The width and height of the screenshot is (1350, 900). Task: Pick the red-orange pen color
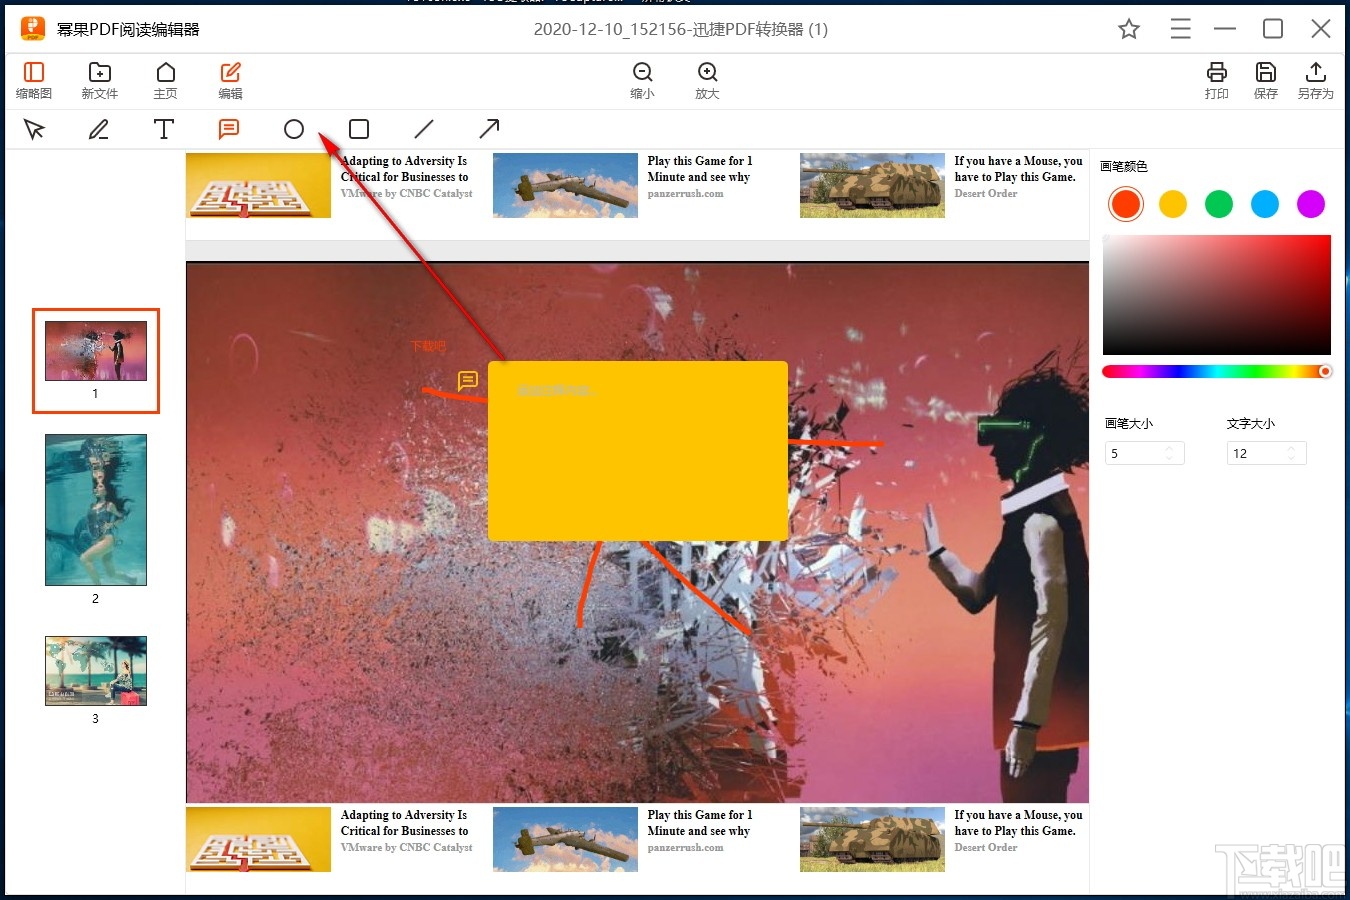click(1126, 204)
